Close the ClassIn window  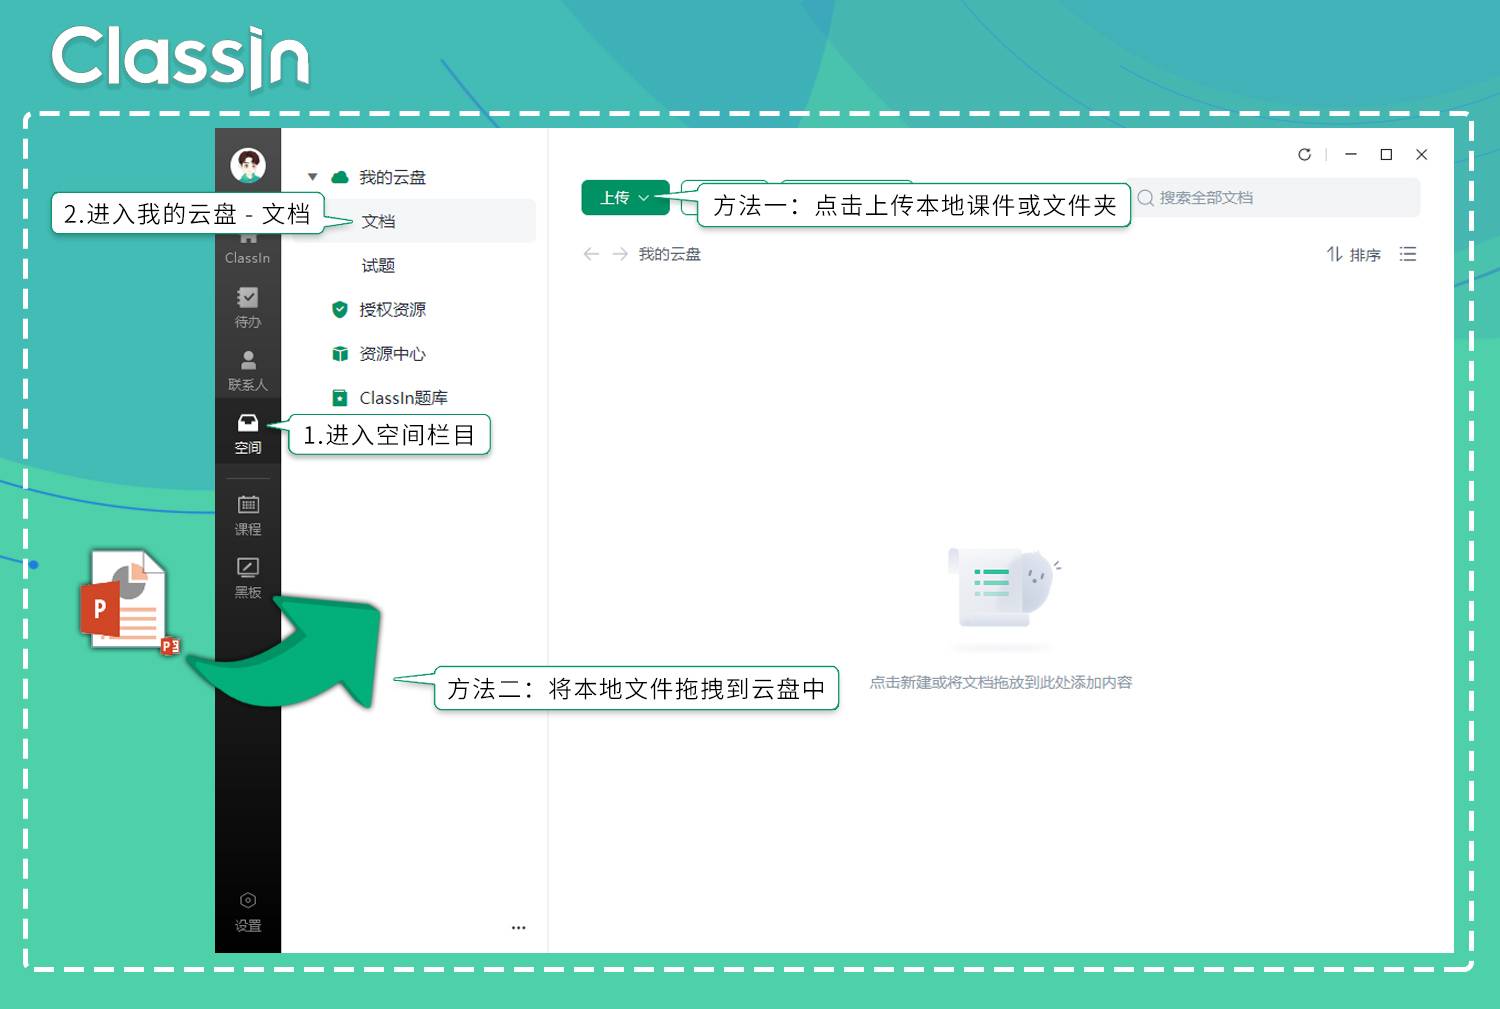coord(1421,154)
